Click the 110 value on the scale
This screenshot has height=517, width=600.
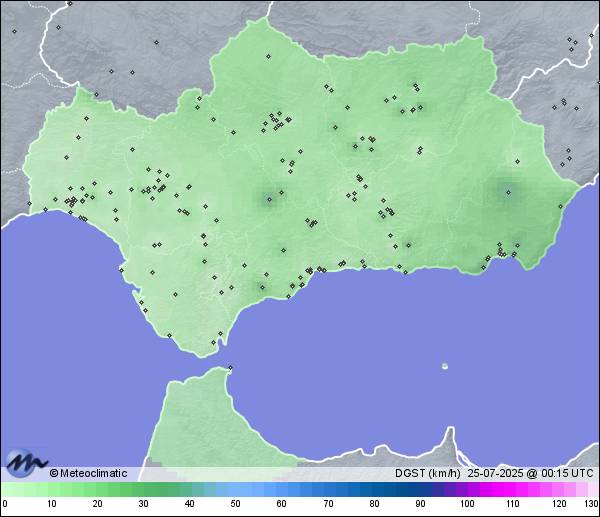click(x=513, y=504)
